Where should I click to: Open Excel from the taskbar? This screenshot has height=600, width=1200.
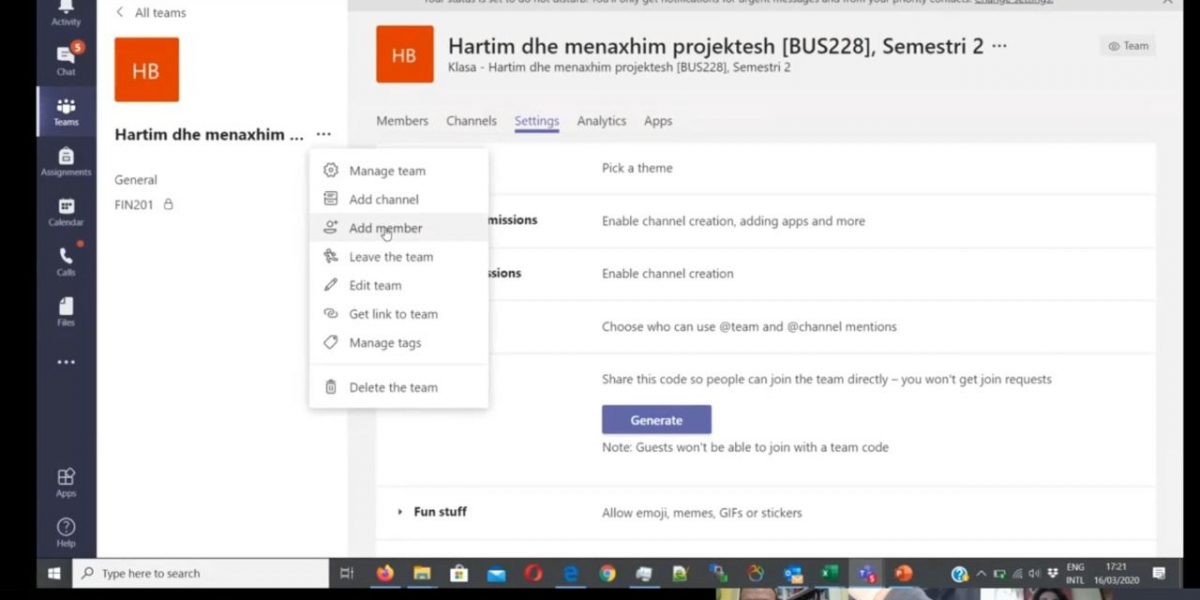[829, 573]
